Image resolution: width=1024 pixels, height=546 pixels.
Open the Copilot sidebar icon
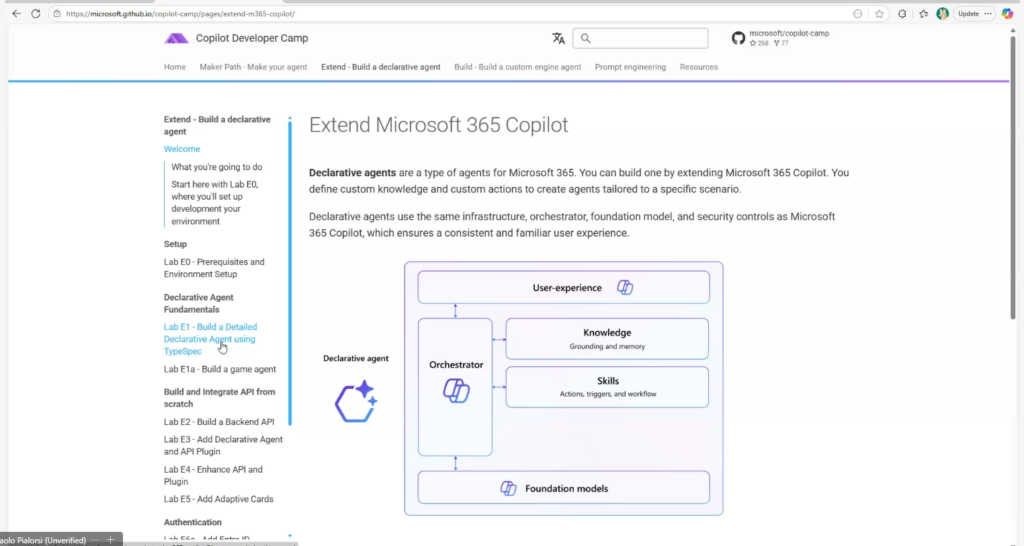pyautogui.click(x=1007, y=14)
